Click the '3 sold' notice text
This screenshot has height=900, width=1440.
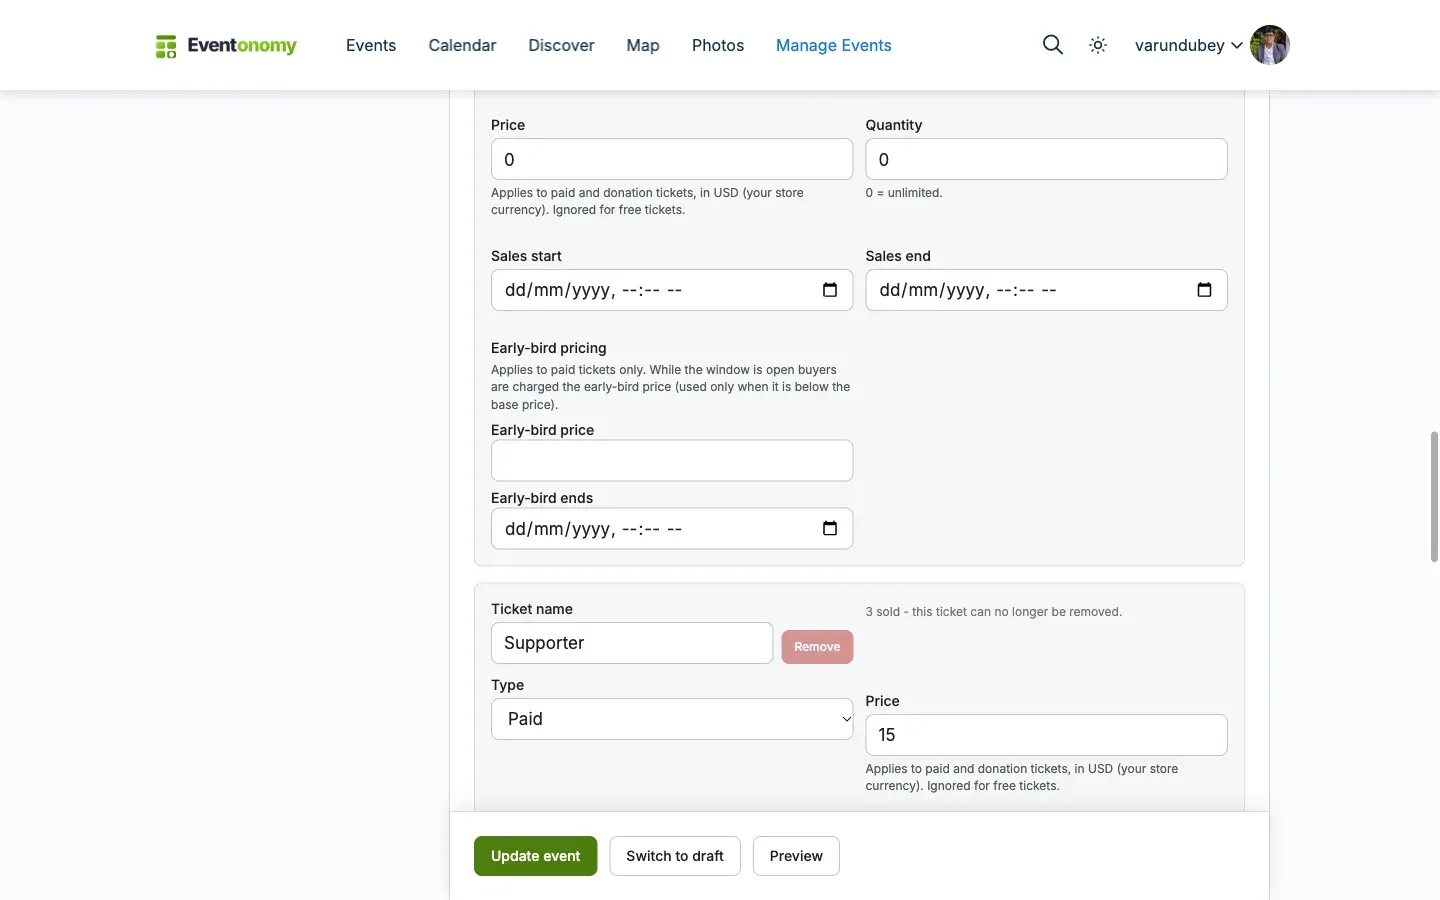click(994, 612)
